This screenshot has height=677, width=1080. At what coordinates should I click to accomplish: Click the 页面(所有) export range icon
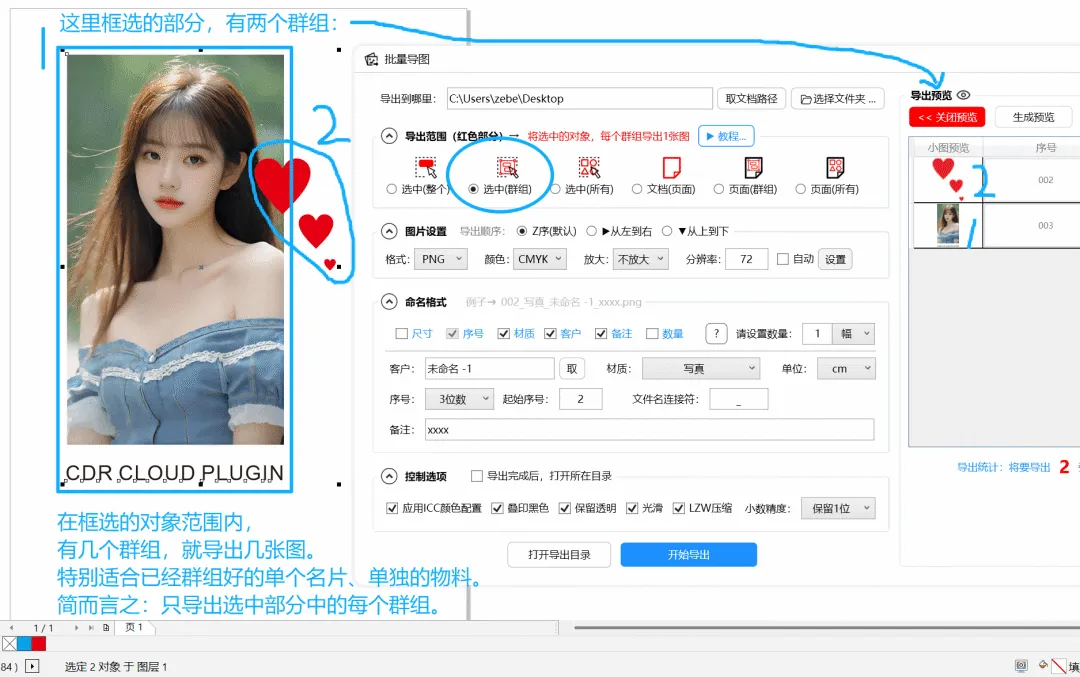pyautogui.click(x=835, y=167)
